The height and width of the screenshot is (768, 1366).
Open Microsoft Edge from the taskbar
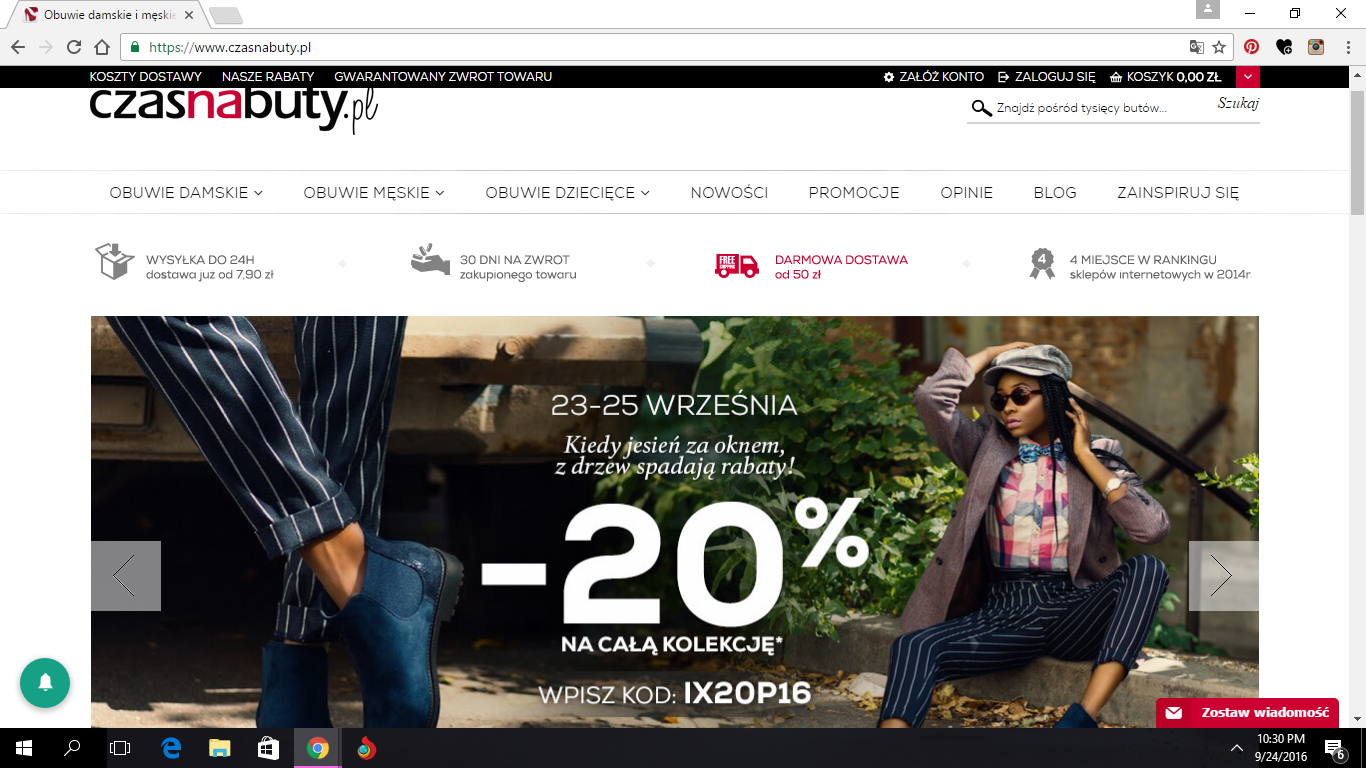coord(171,748)
